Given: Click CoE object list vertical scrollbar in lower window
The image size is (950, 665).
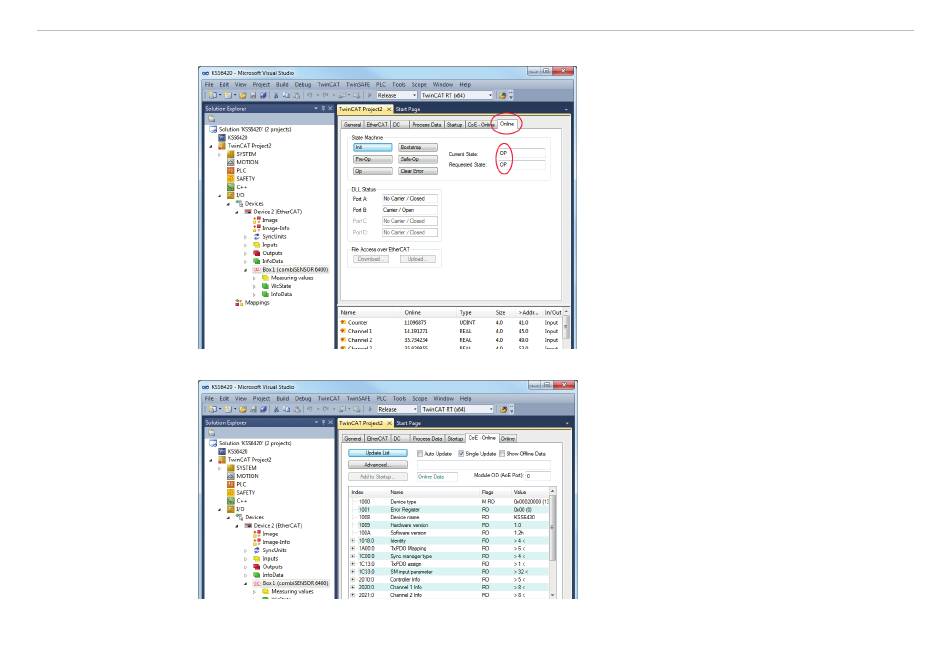Looking at the screenshot, I should point(552,543).
